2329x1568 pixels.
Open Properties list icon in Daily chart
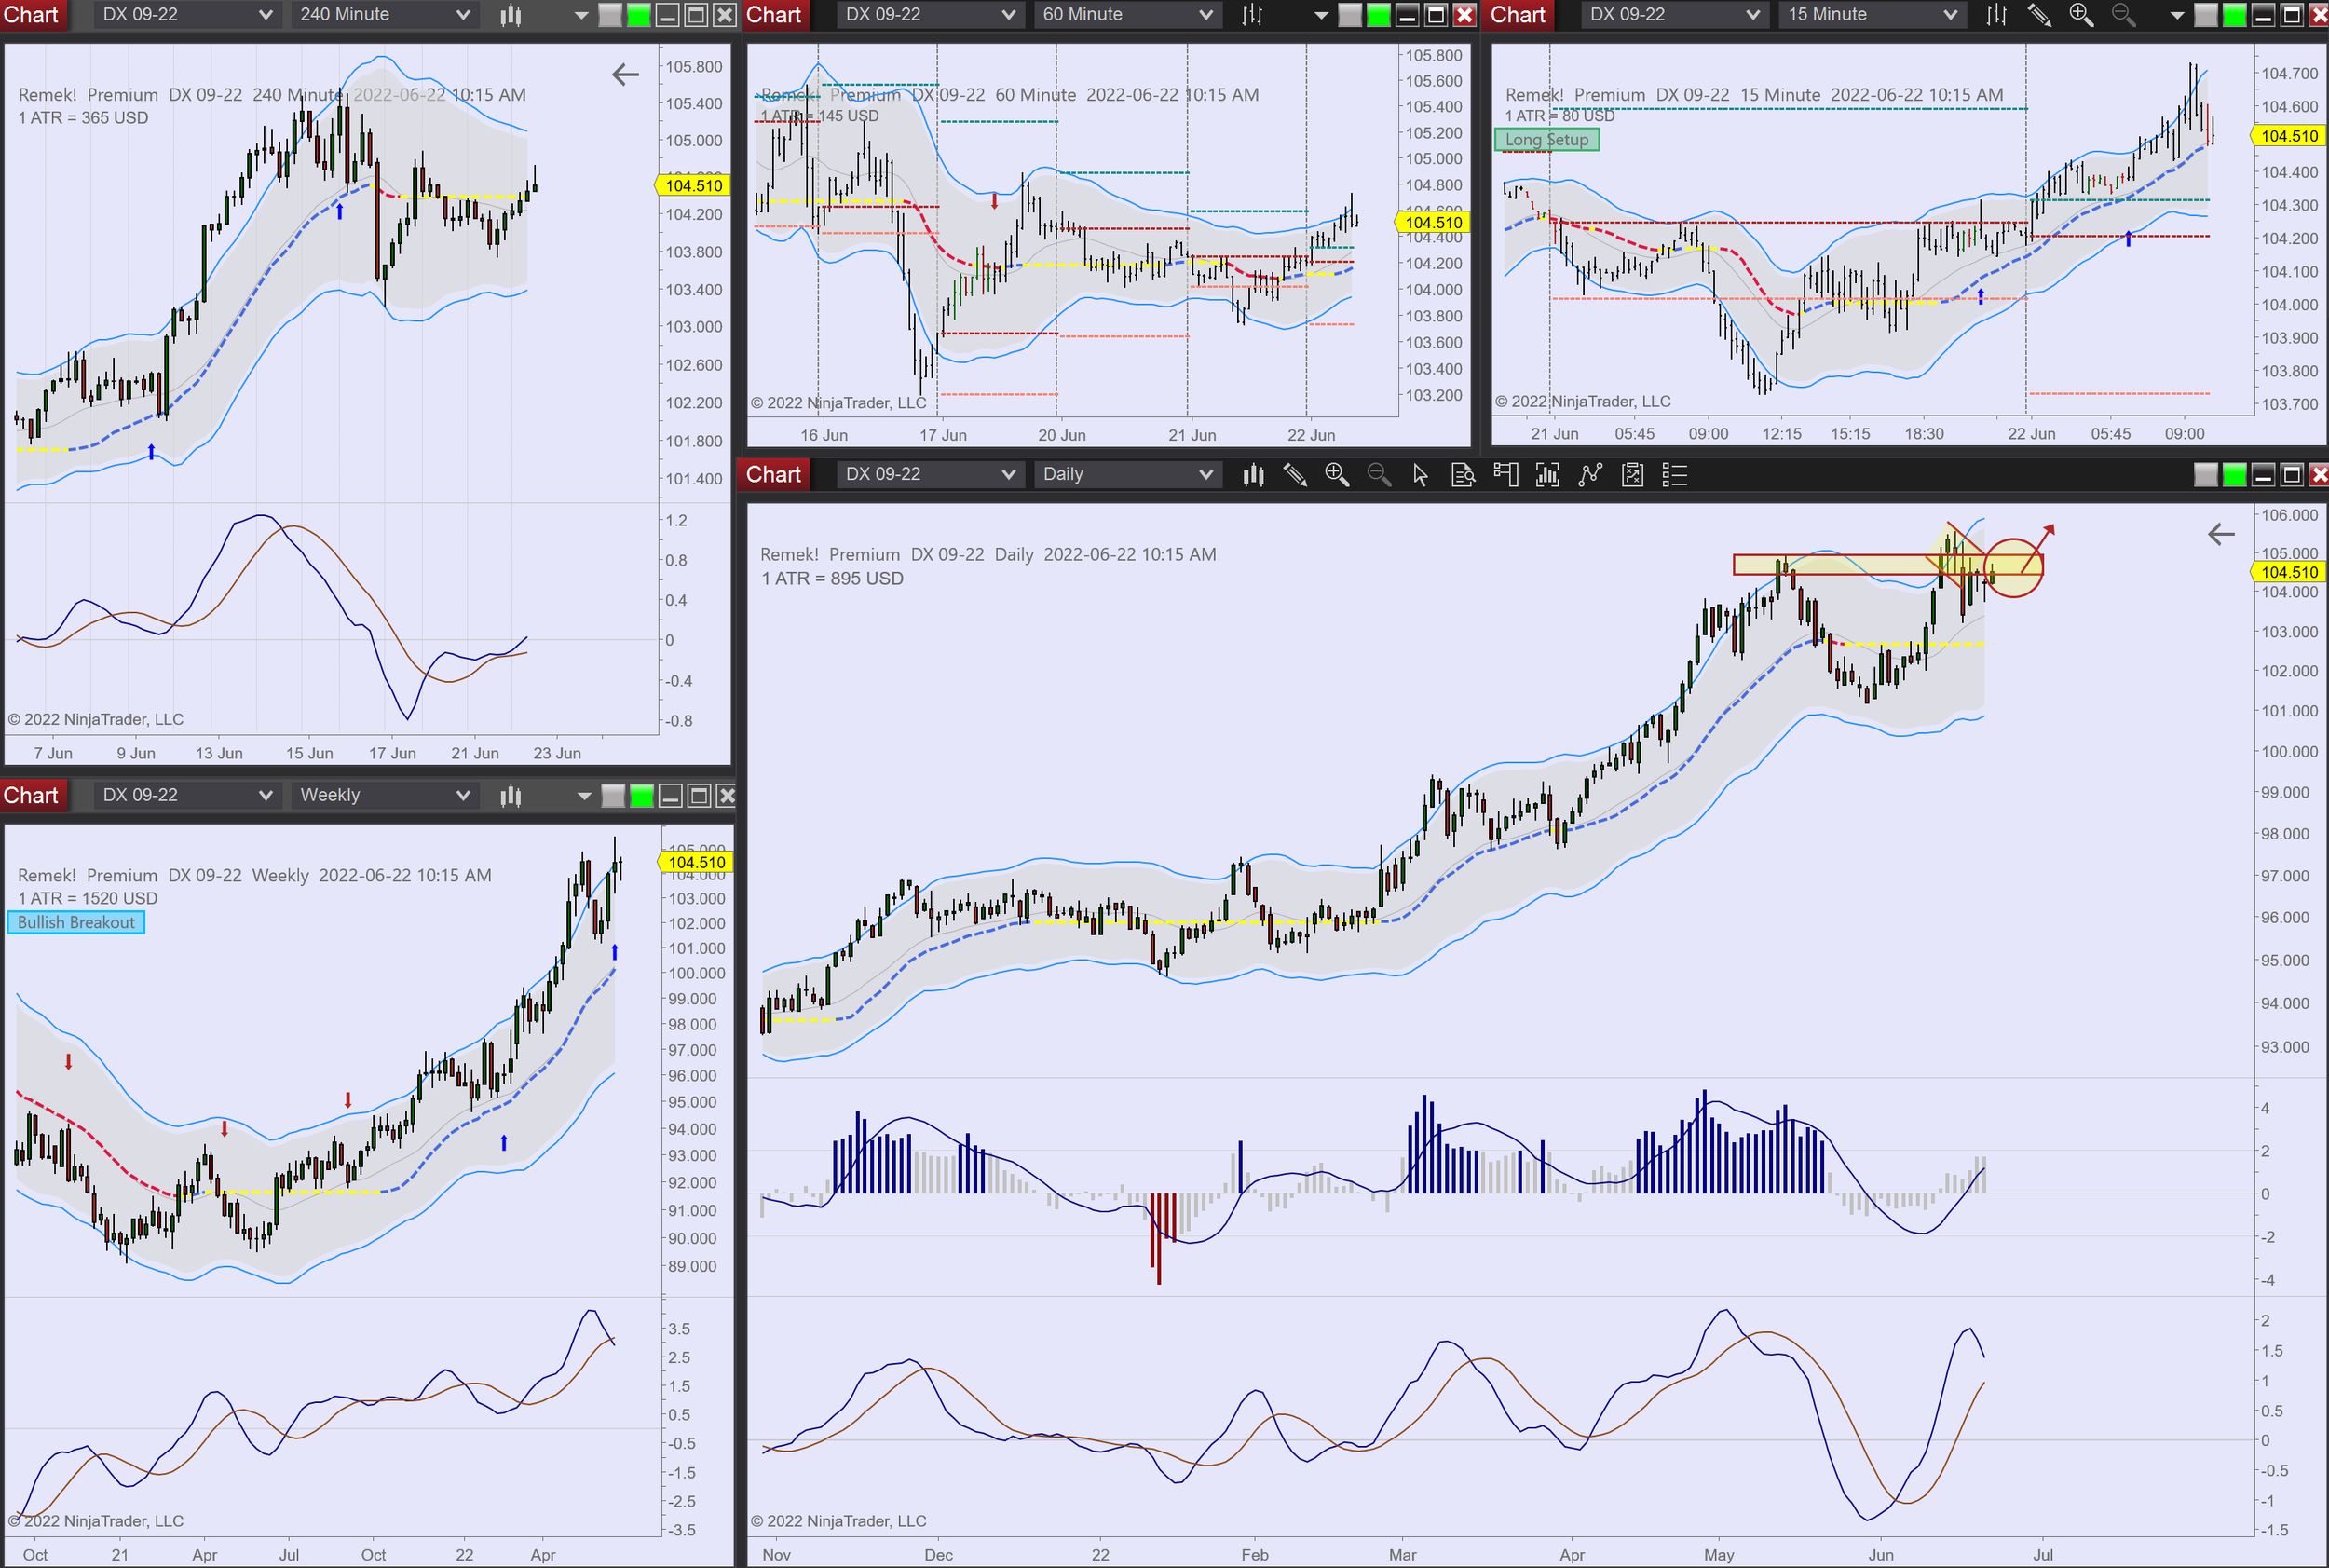click(x=1675, y=475)
